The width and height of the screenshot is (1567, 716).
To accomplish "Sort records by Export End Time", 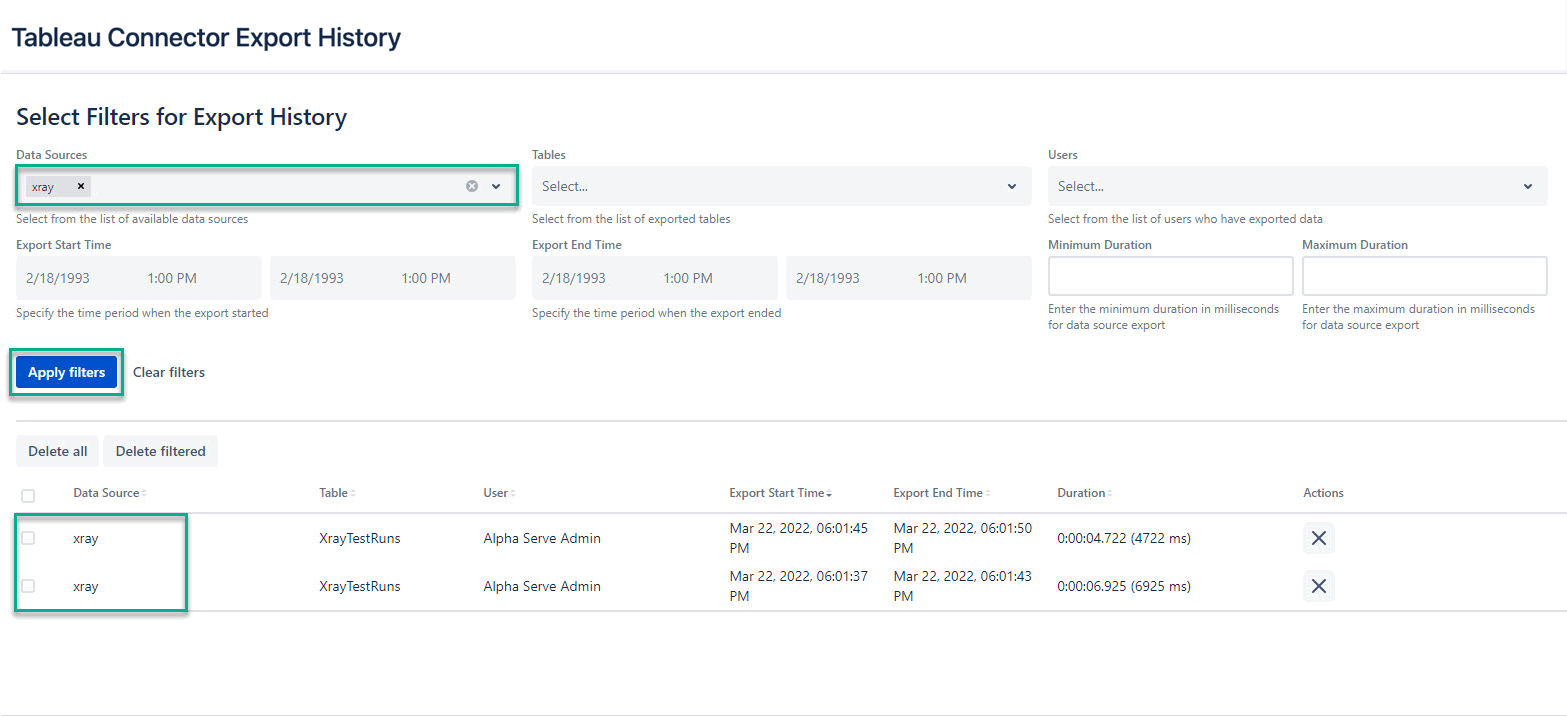I will 987,492.
